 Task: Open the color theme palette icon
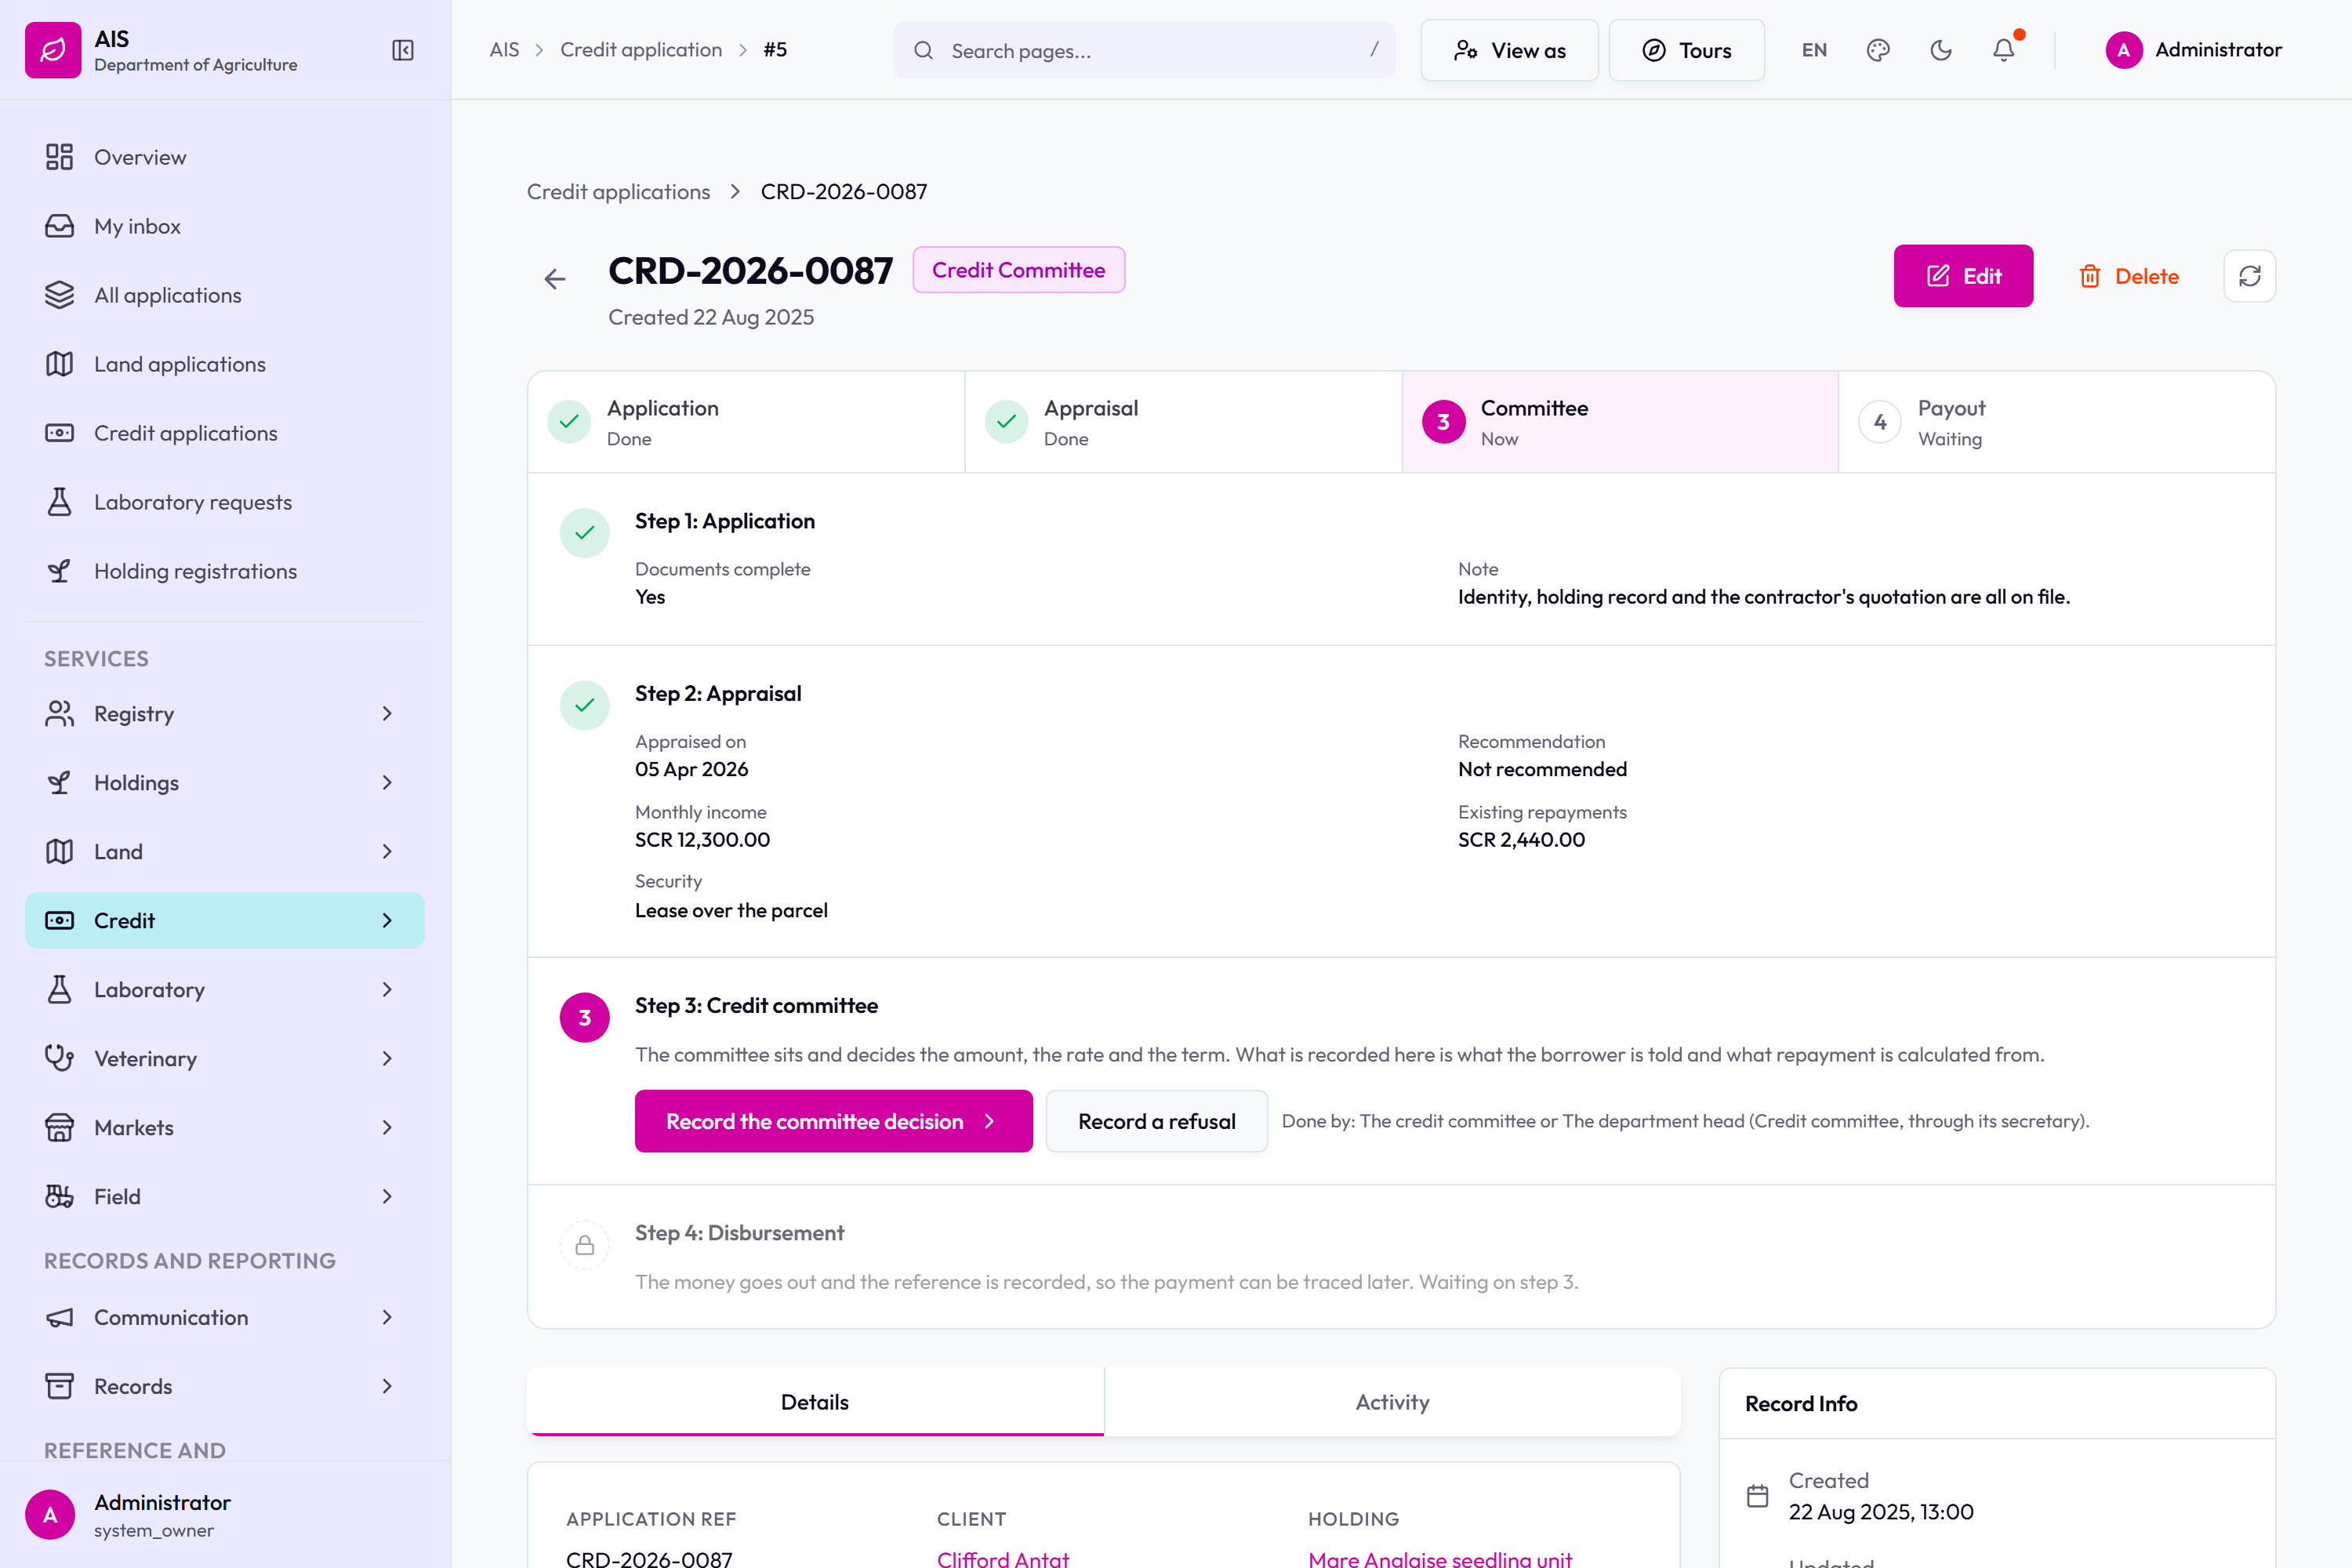coord(1878,50)
